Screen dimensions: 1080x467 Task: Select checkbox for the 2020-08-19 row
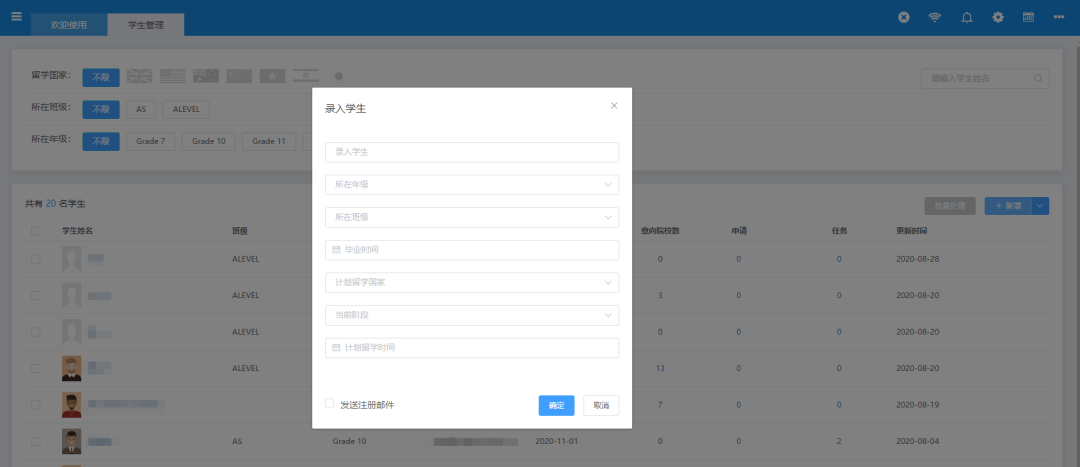[36, 405]
